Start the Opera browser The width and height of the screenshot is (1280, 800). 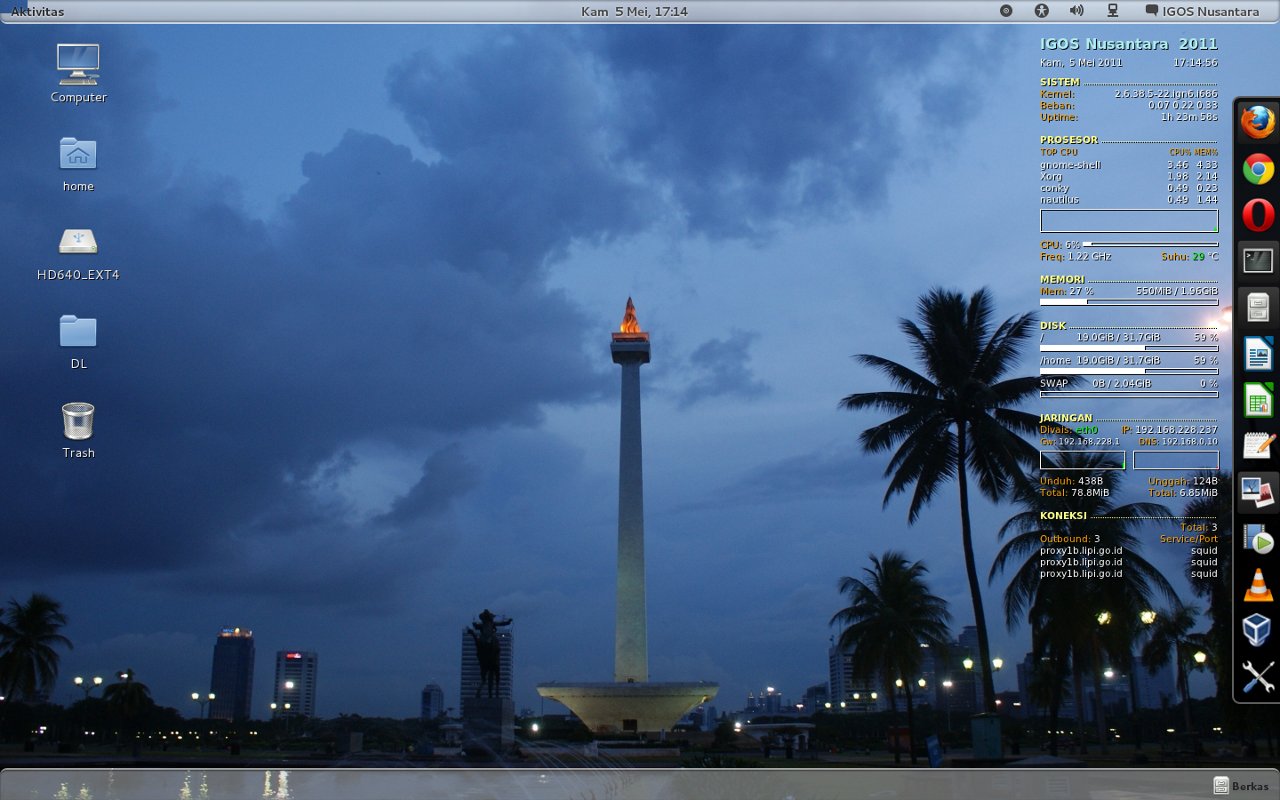click(1258, 215)
